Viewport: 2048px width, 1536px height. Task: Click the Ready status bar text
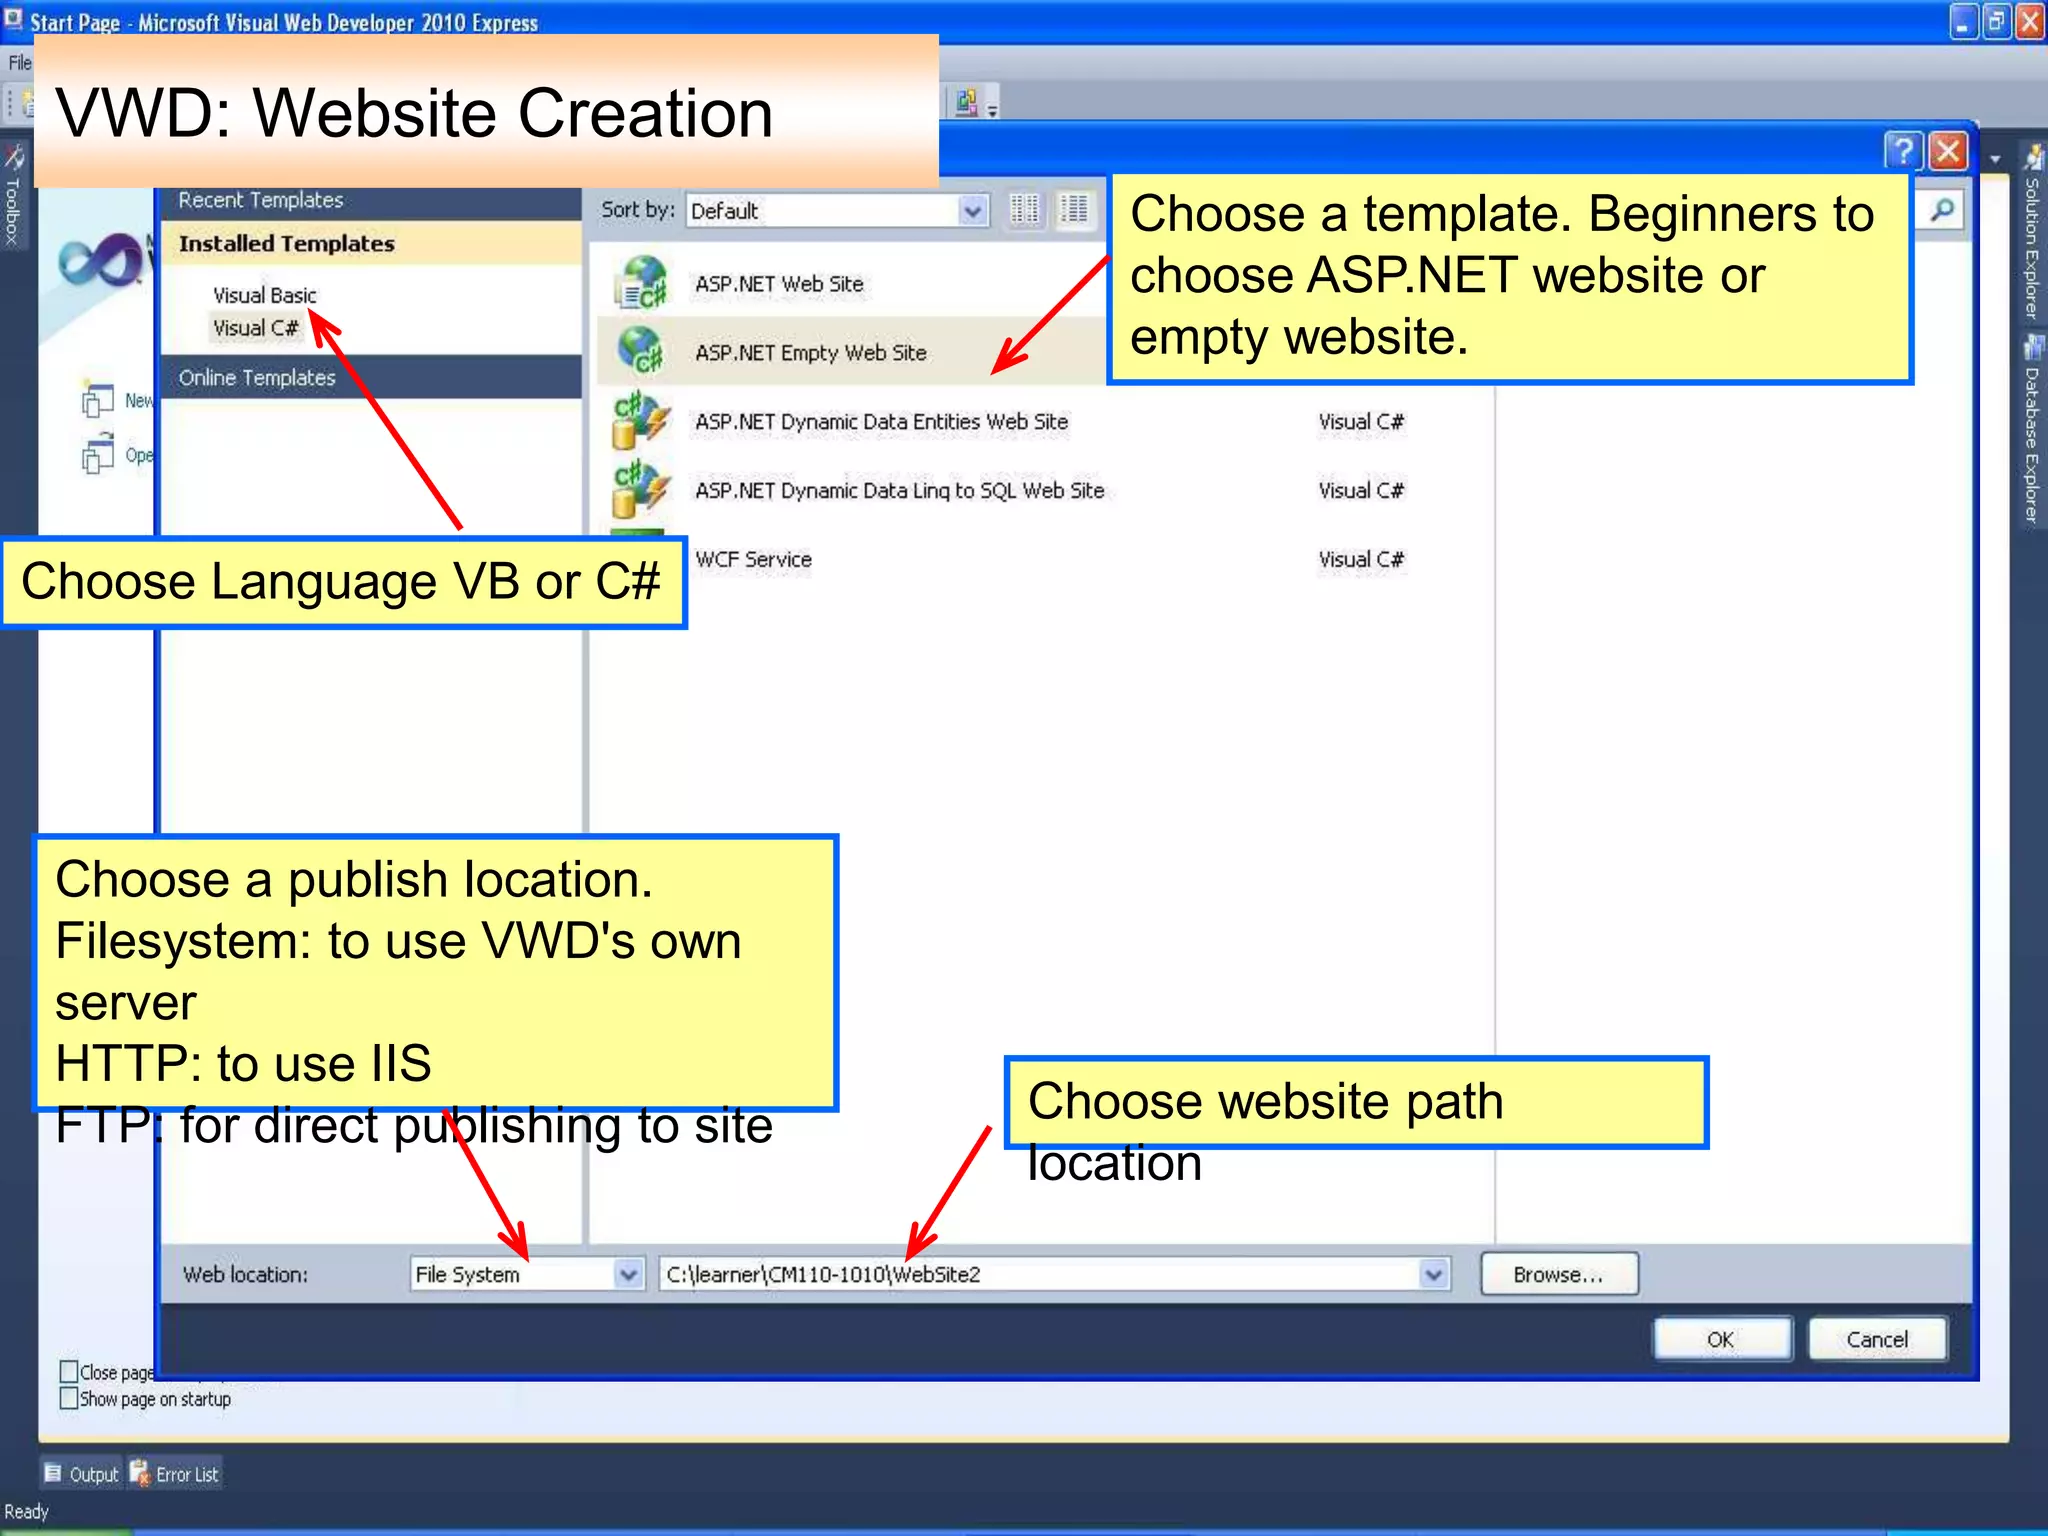click(26, 1511)
